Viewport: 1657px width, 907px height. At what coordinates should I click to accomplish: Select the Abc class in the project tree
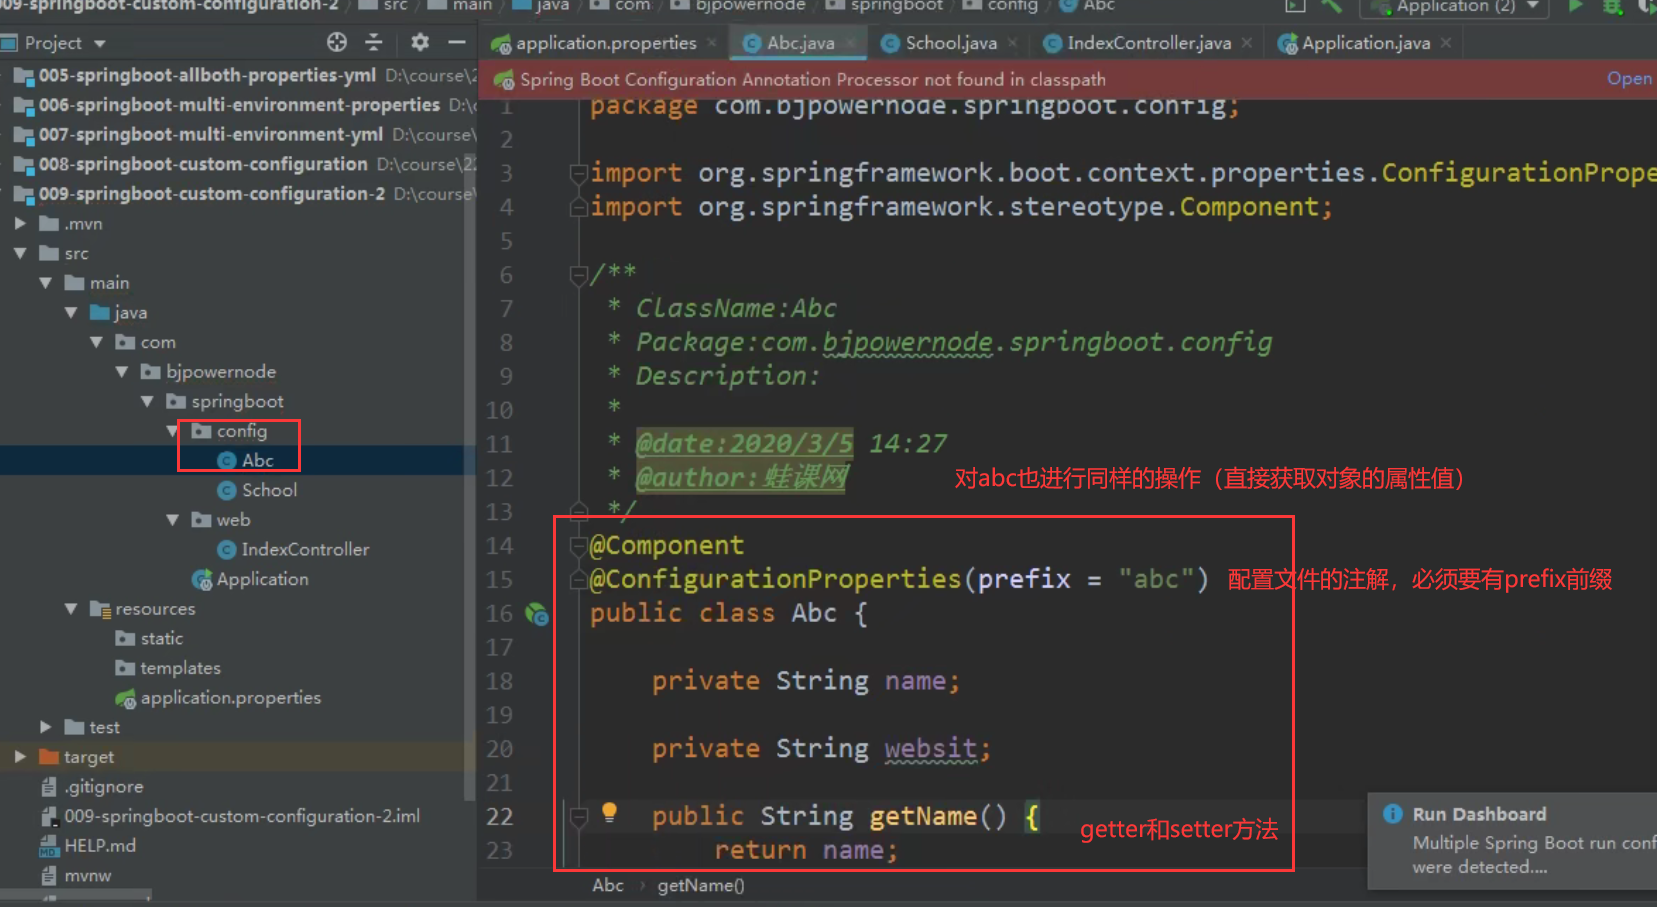(257, 461)
